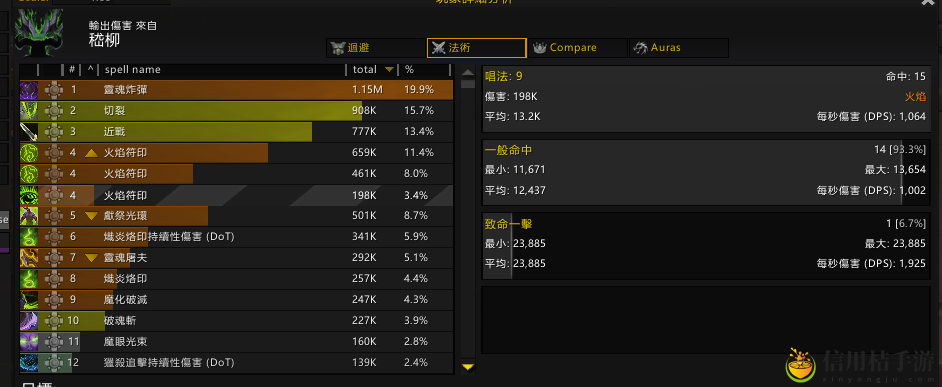This screenshot has width=942, height=387.
Task: Click the 靈魂炸彈 spell icon
Action: [29, 90]
